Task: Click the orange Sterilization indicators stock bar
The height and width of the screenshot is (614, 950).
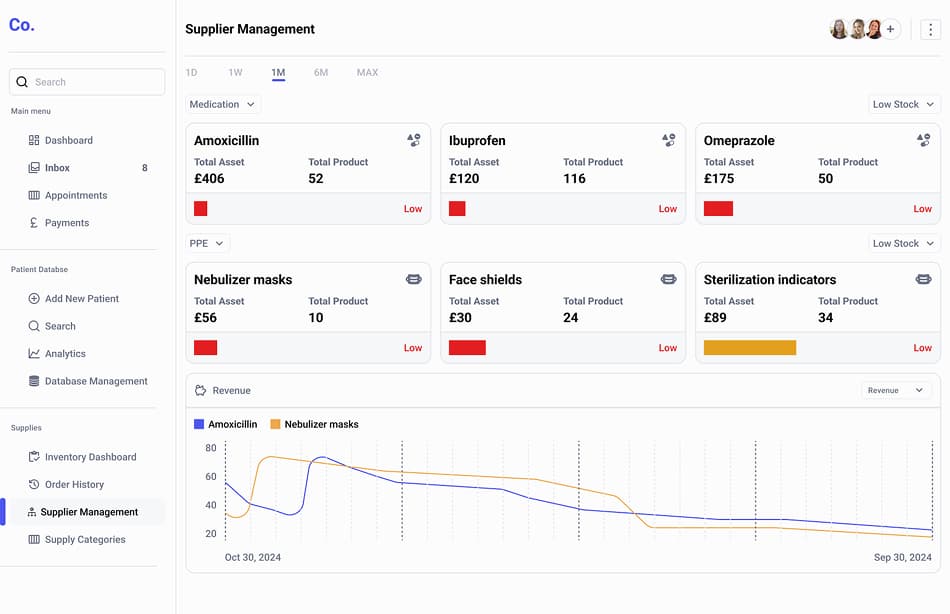Action: point(750,348)
